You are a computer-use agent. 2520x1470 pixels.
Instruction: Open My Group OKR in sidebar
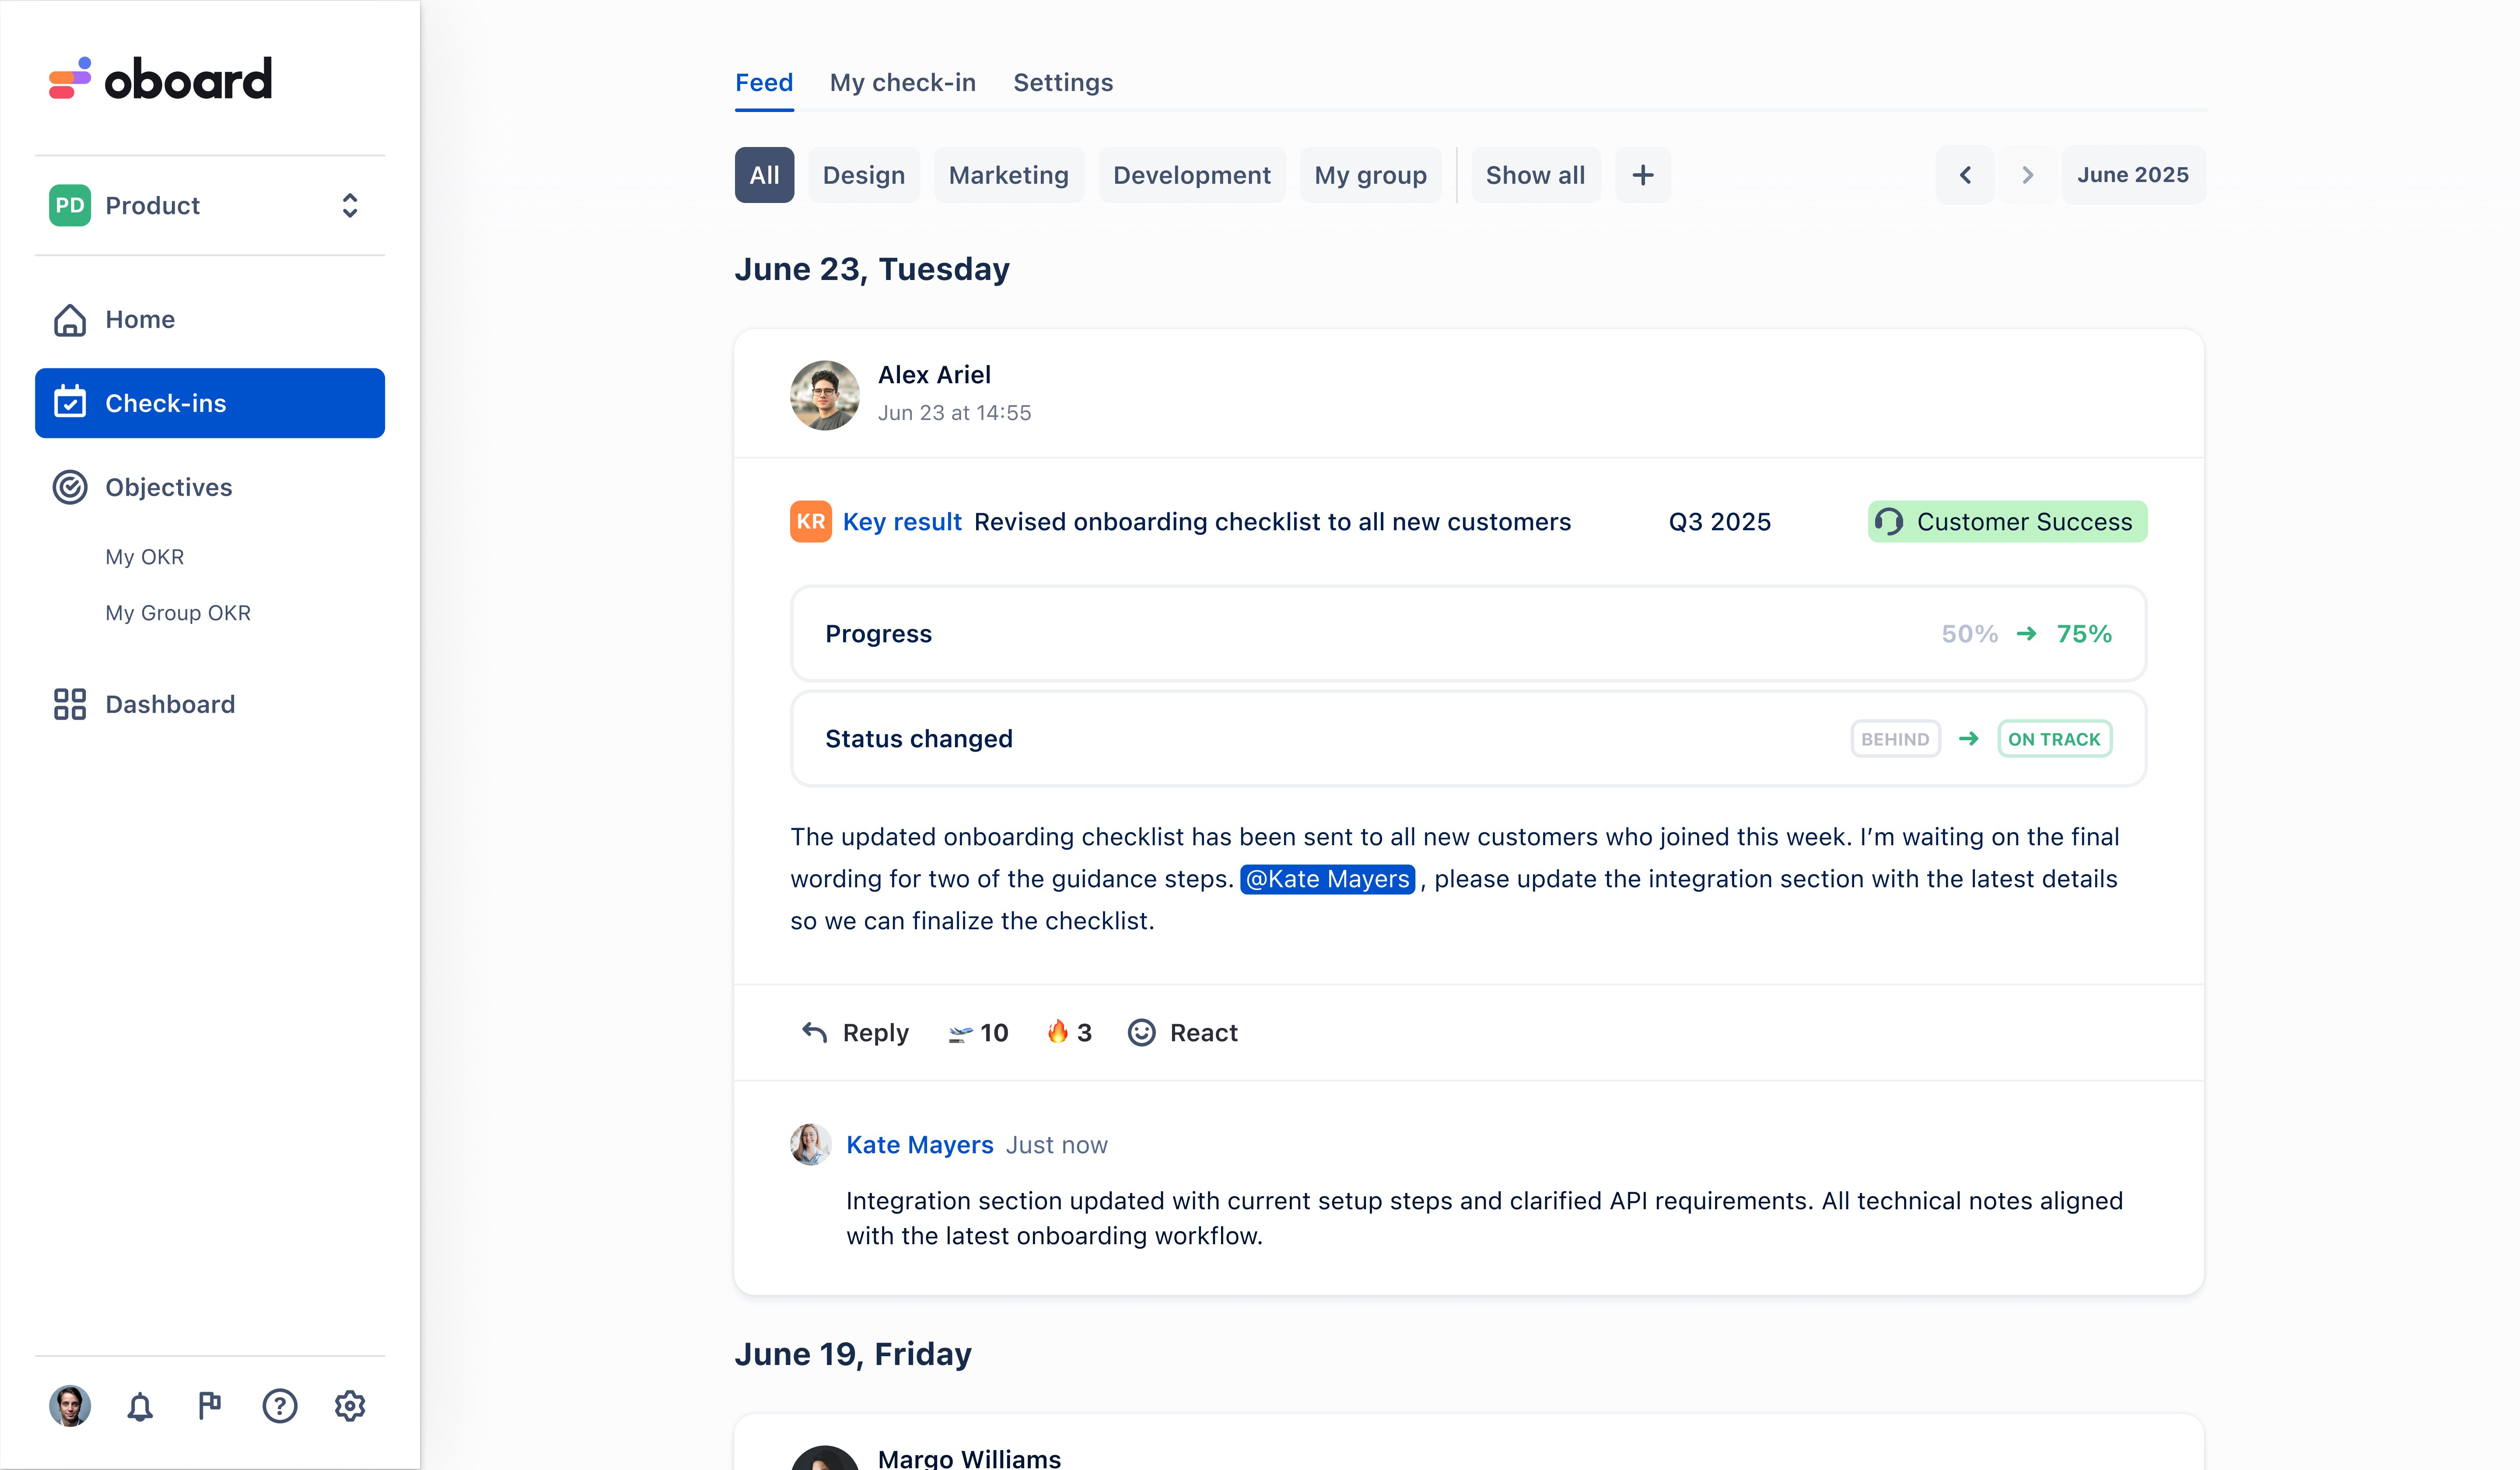pyautogui.click(x=178, y=613)
